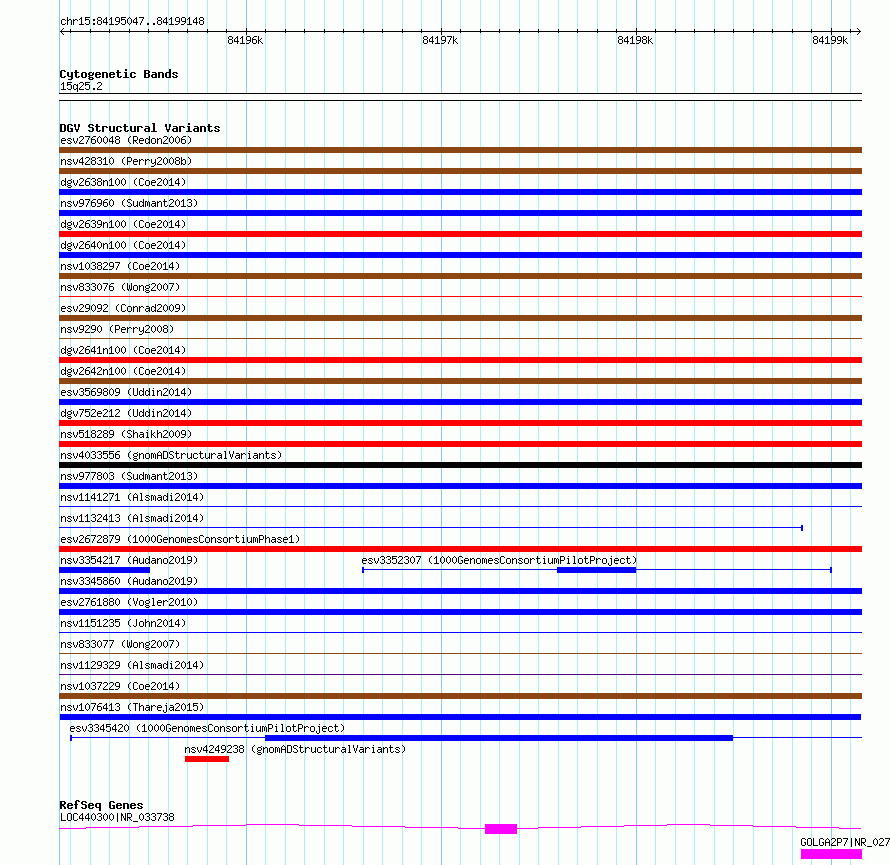Click the 84198k ruler position
This screenshot has height=865, width=890.
coord(635,40)
